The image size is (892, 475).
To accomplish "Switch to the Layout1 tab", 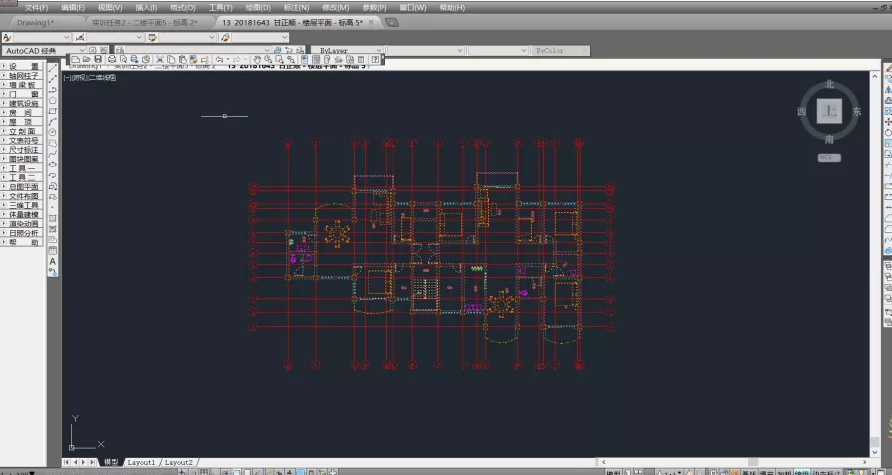I will click(141, 462).
